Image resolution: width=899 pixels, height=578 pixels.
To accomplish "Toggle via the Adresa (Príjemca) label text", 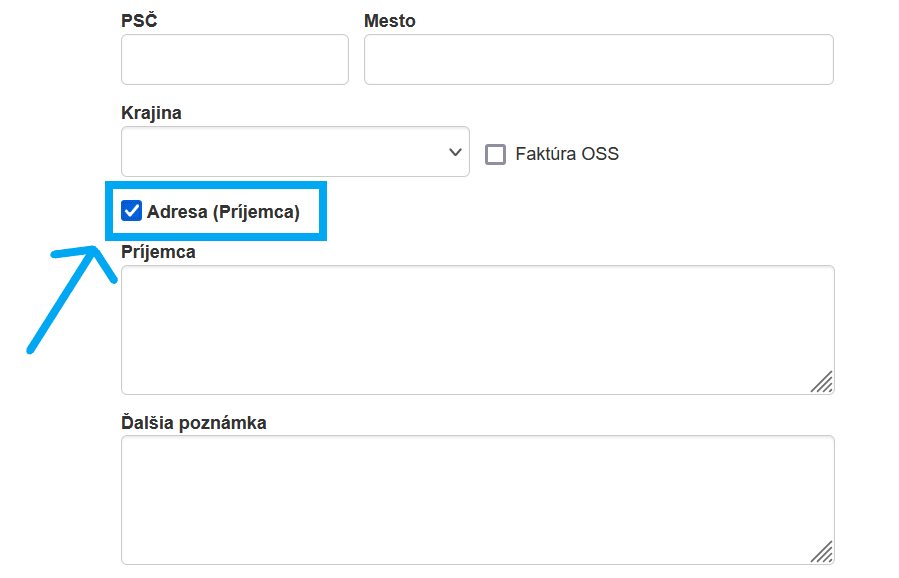I will tap(223, 212).
